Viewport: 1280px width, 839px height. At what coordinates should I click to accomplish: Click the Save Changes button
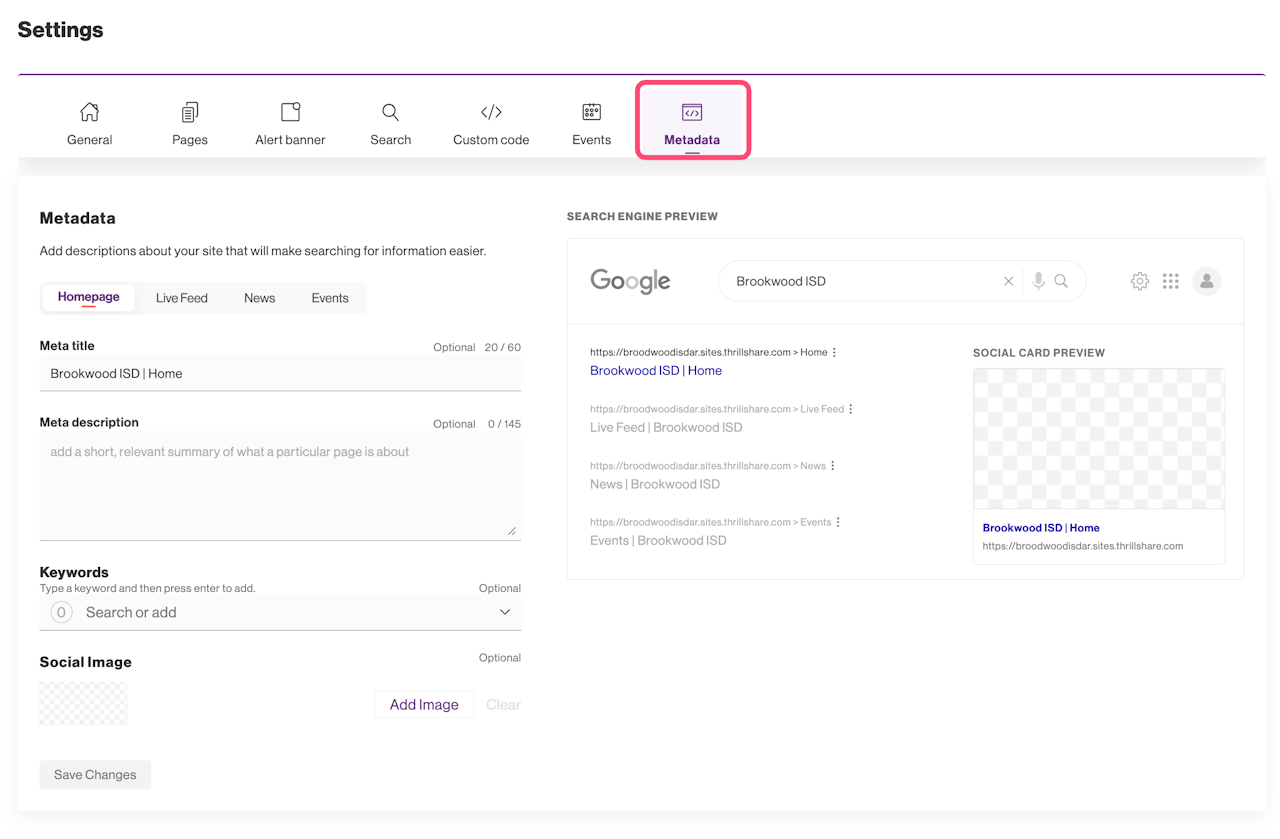(x=95, y=775)
